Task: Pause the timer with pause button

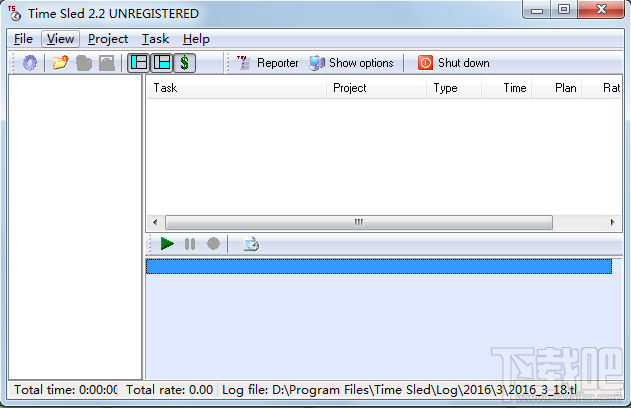Action: click(190, 244)
